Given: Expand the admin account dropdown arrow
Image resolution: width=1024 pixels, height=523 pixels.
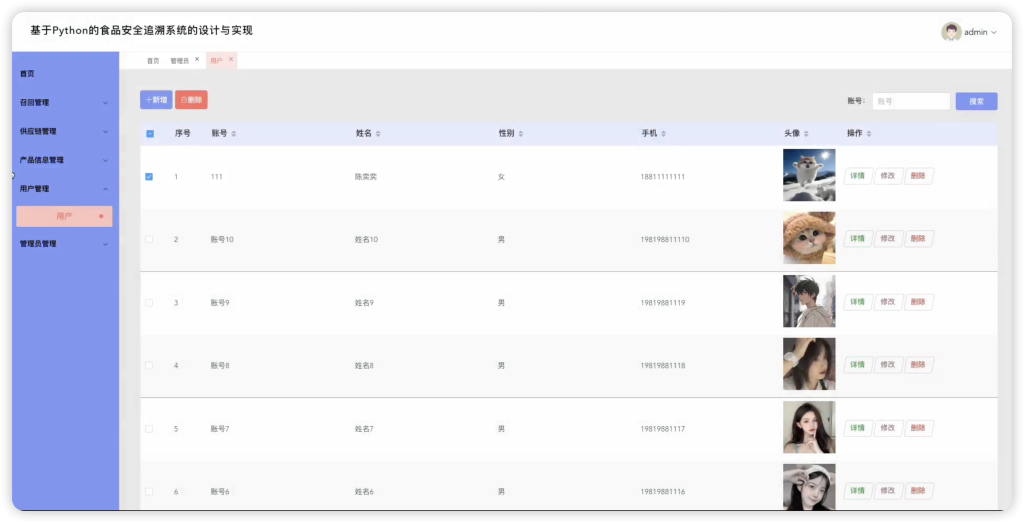Looking at the screenshot, I should [994, 32].
